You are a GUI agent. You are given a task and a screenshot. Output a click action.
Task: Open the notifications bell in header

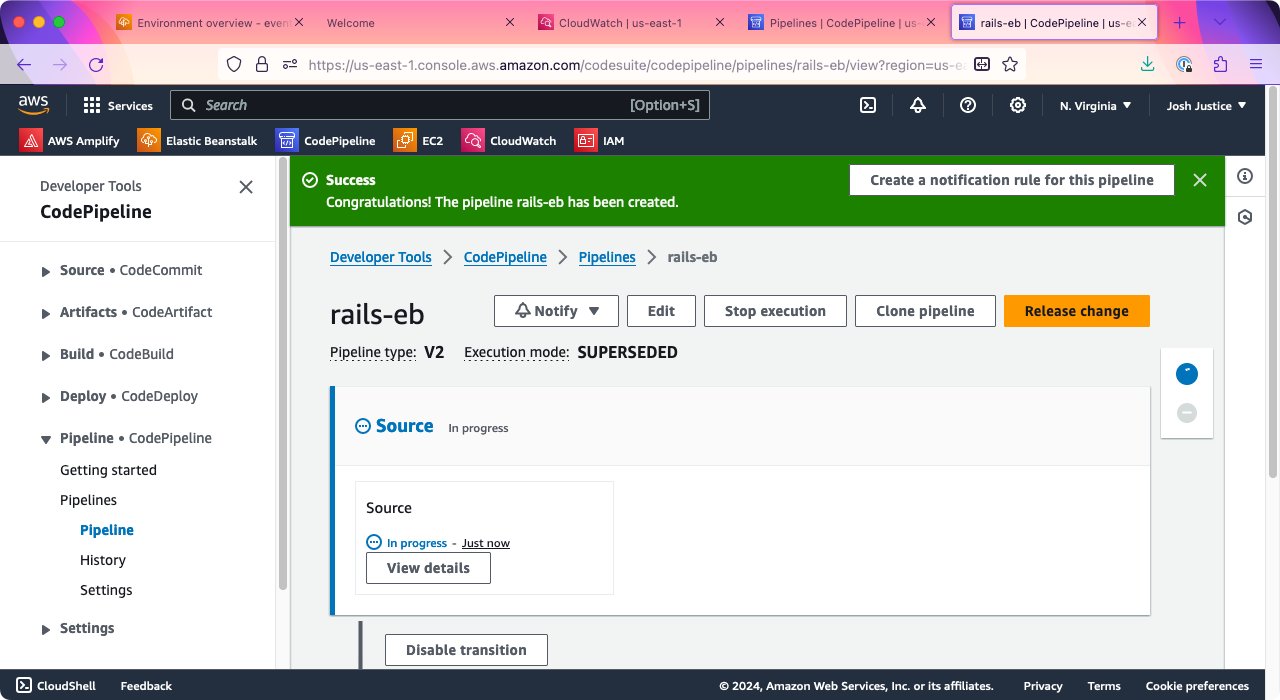(x=918, y=105)
